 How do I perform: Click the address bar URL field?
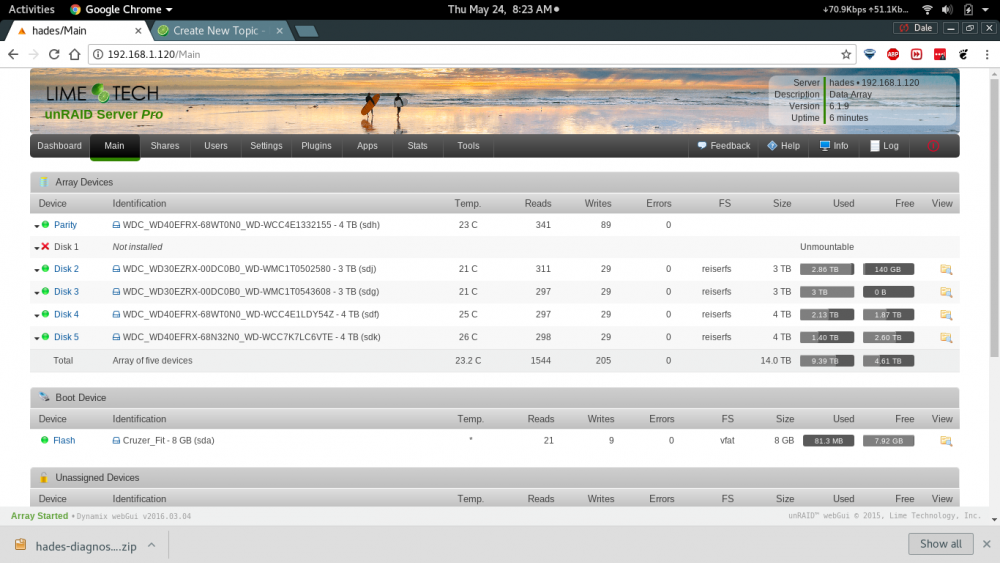(x=472, y=54)
